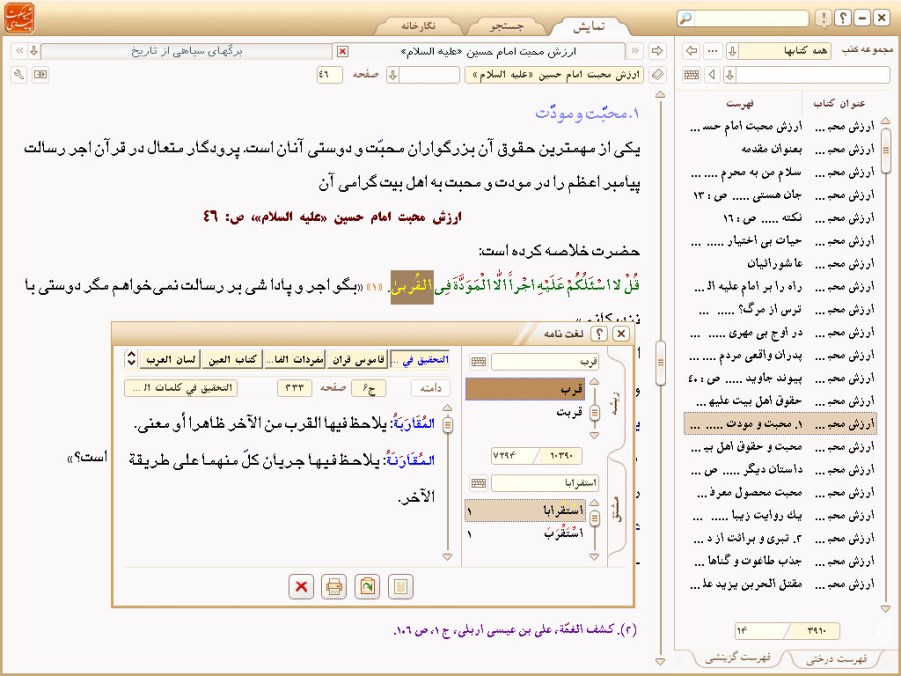Switch to نگارخانه tab
Viewport: 901px width, 676px height.
pos(418,26)
